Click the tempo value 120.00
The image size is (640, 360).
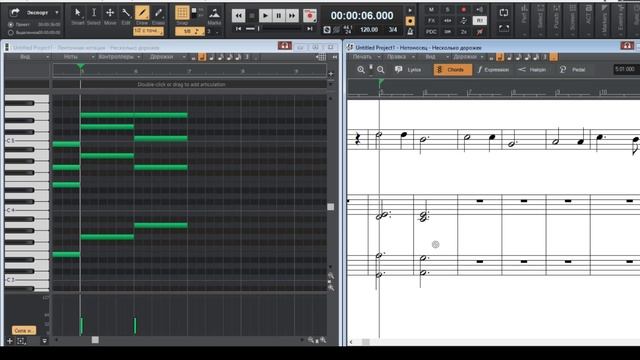(x=369, y=30)
